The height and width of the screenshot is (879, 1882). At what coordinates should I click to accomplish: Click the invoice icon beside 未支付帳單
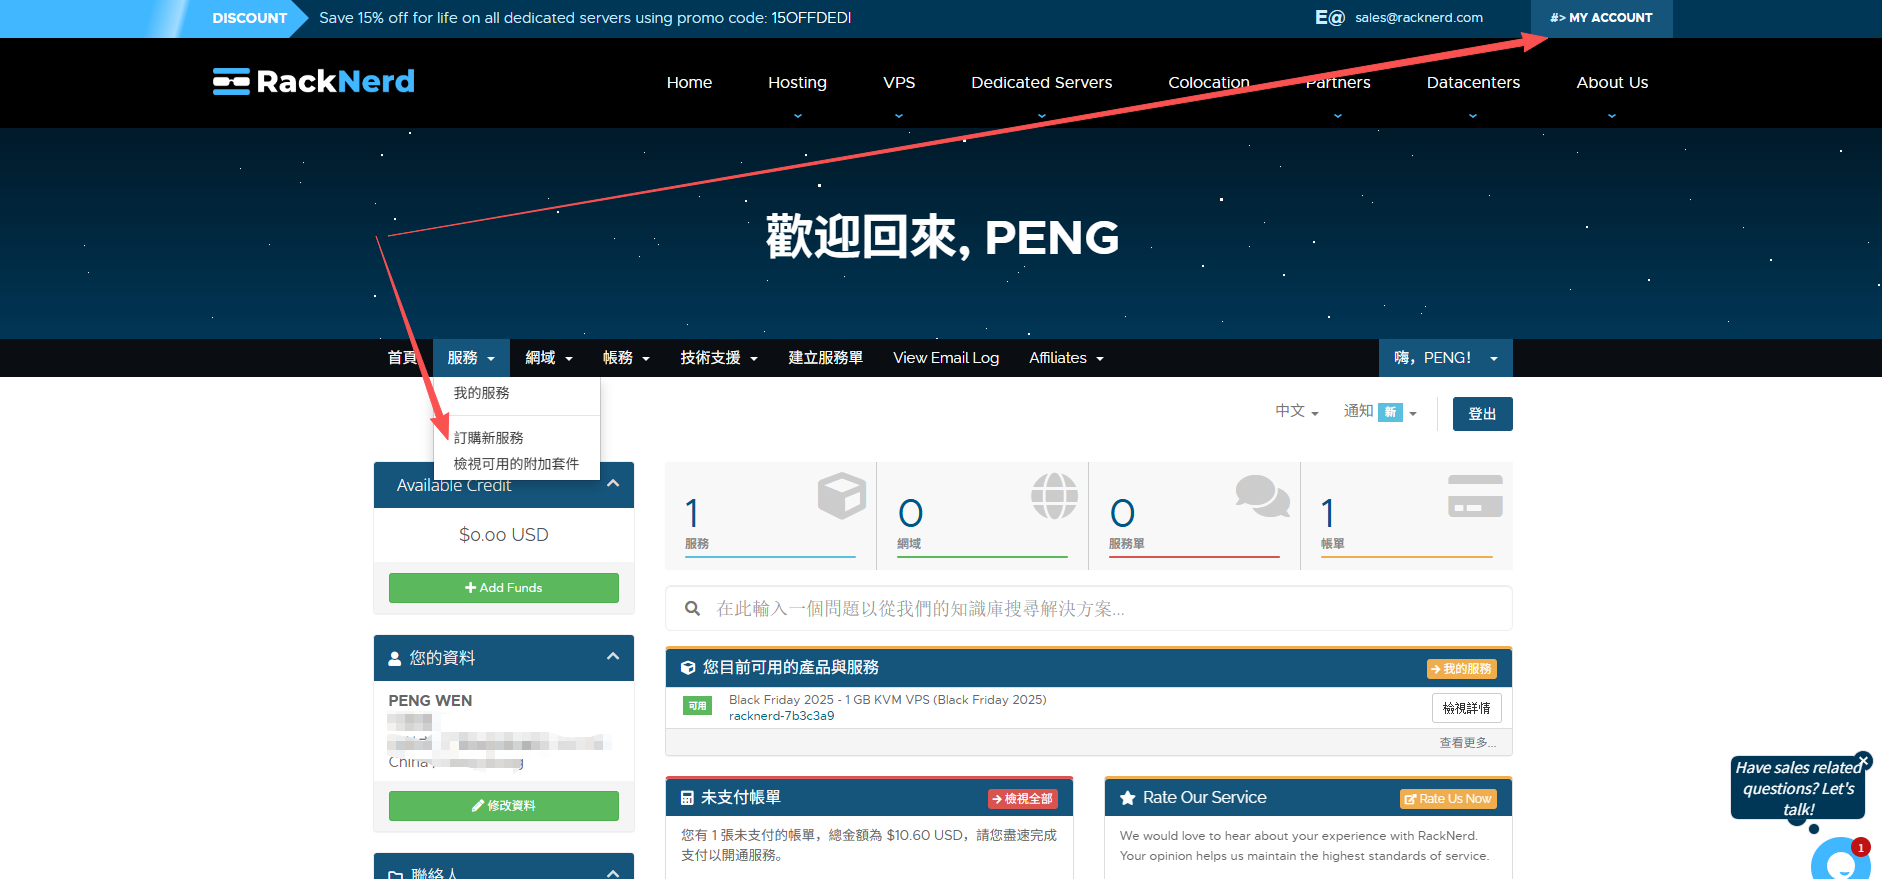[x=687, y=798]
